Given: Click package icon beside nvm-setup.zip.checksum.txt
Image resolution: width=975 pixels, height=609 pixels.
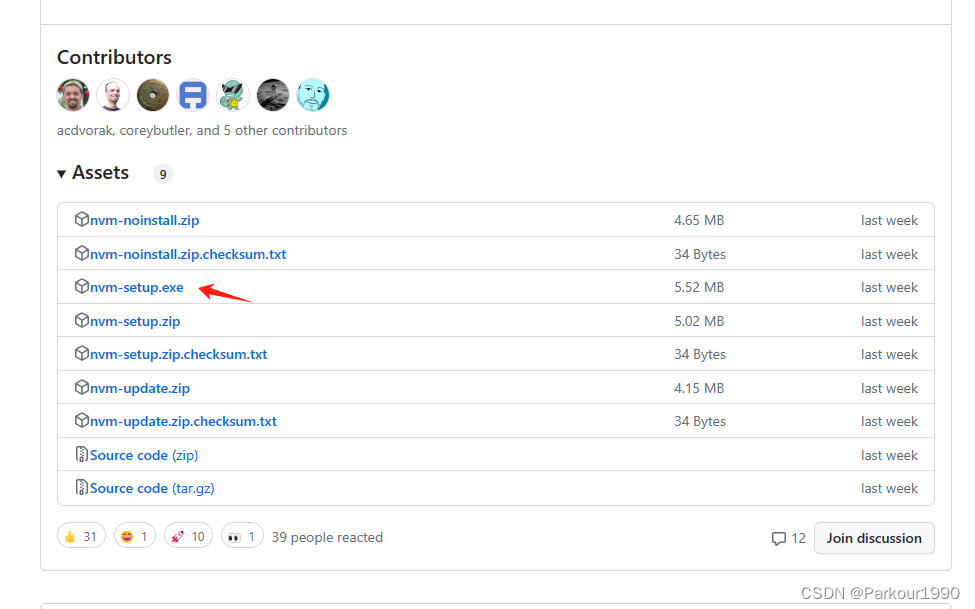Looking at the screenshot, I should [81, 353].
